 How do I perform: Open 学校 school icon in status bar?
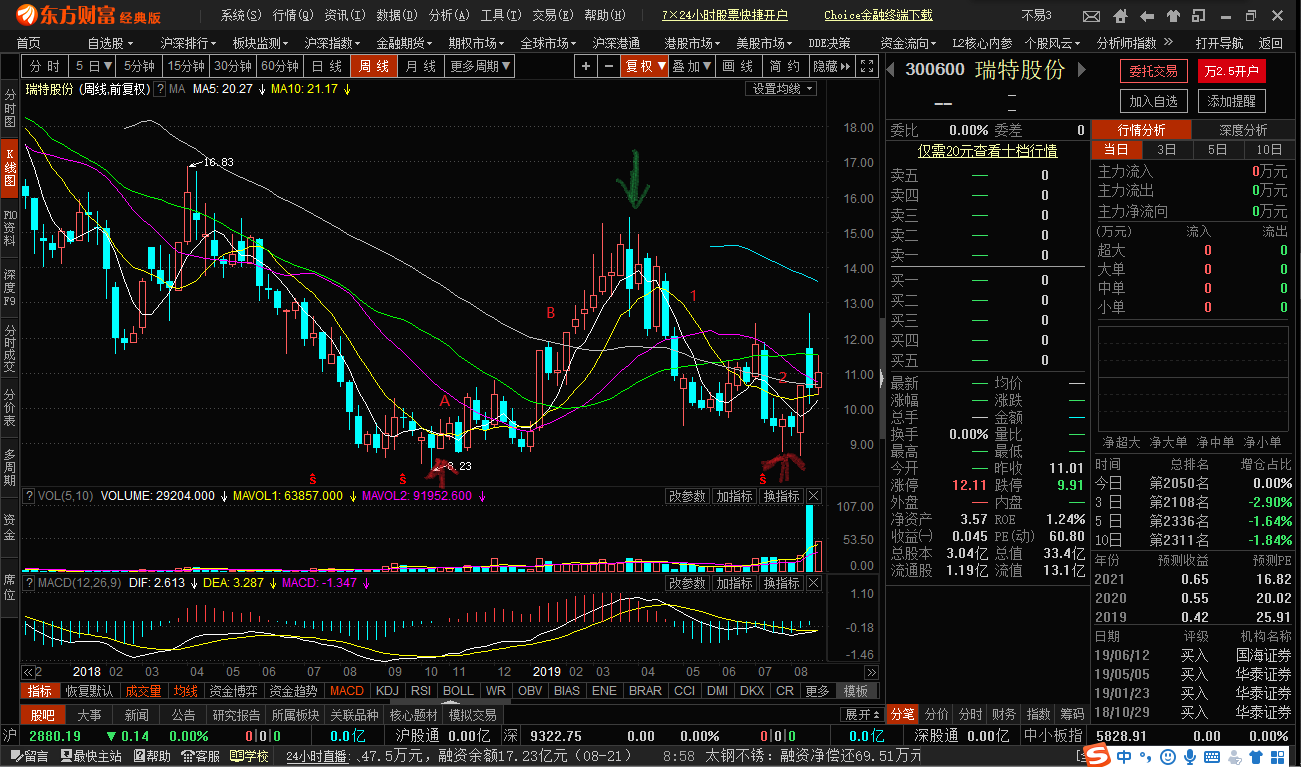coord(250,756)
